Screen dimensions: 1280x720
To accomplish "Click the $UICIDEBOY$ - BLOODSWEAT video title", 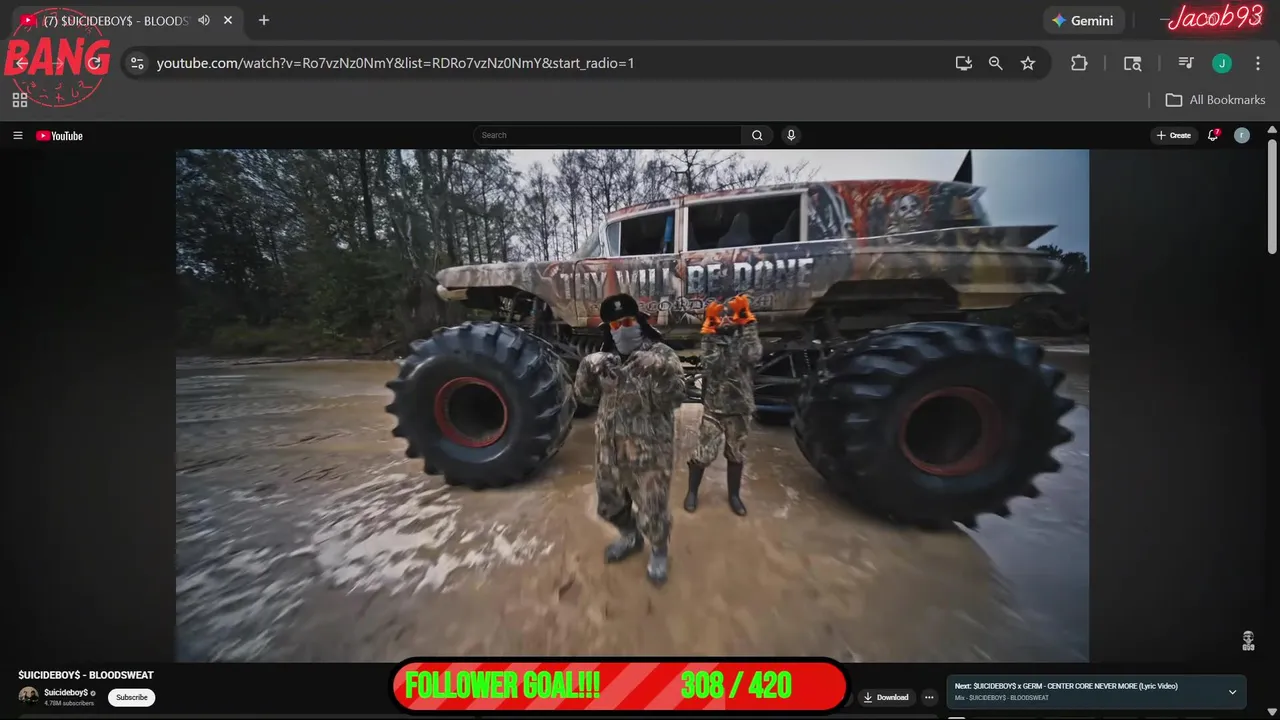I will [x=86, y=675].
